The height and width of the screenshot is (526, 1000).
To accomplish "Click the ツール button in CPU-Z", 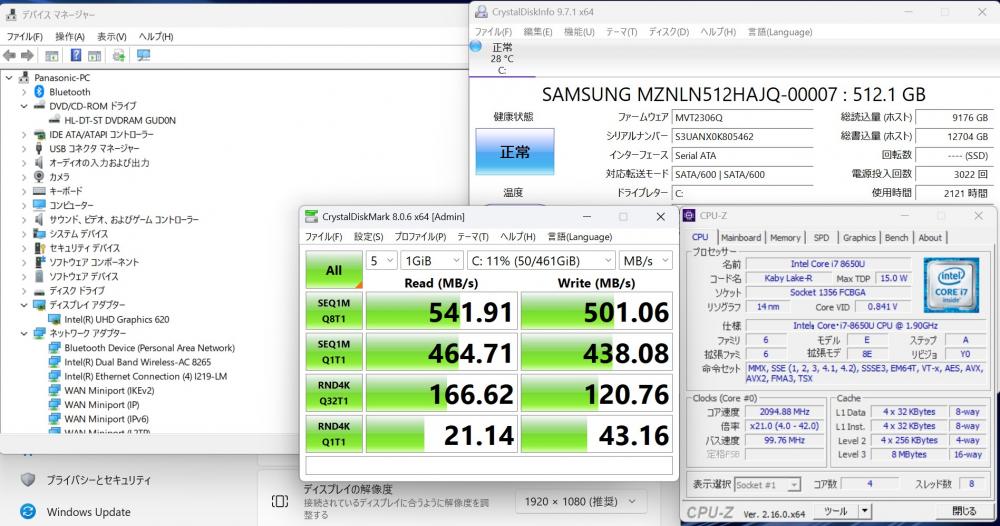I will pyautogui.click(x=835, y=511).
